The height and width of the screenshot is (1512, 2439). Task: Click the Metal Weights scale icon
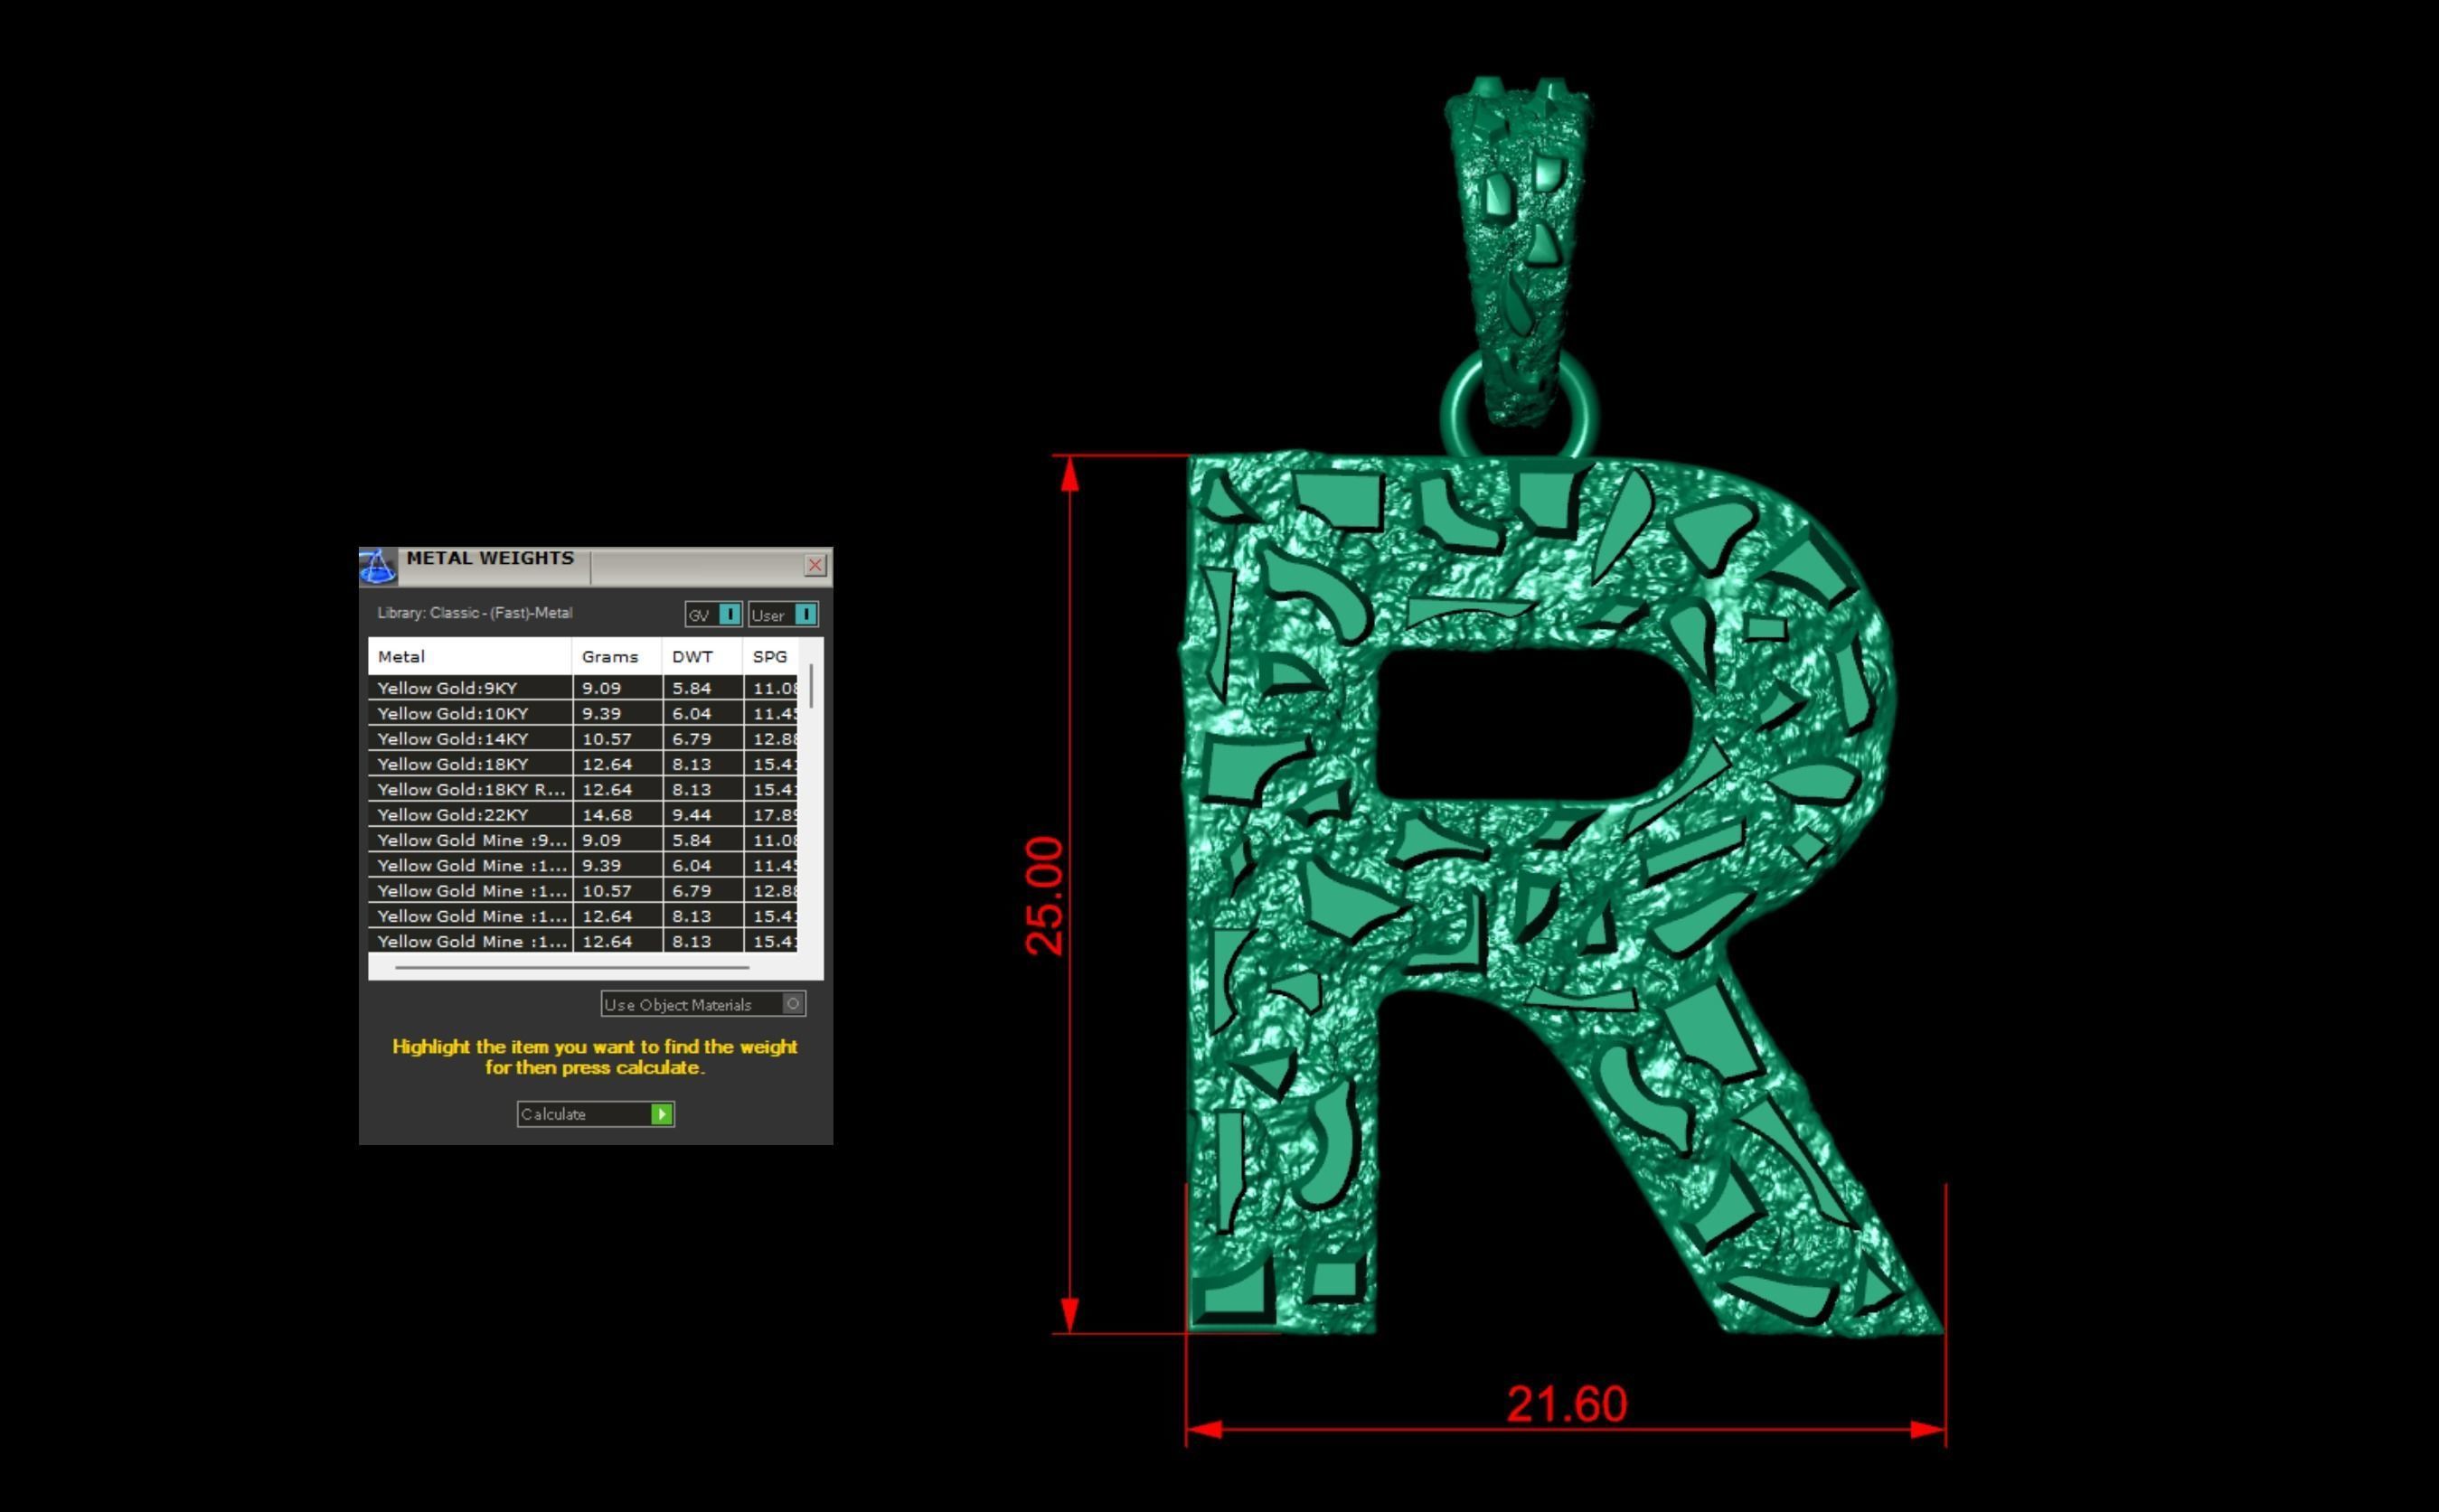(378, 566)
